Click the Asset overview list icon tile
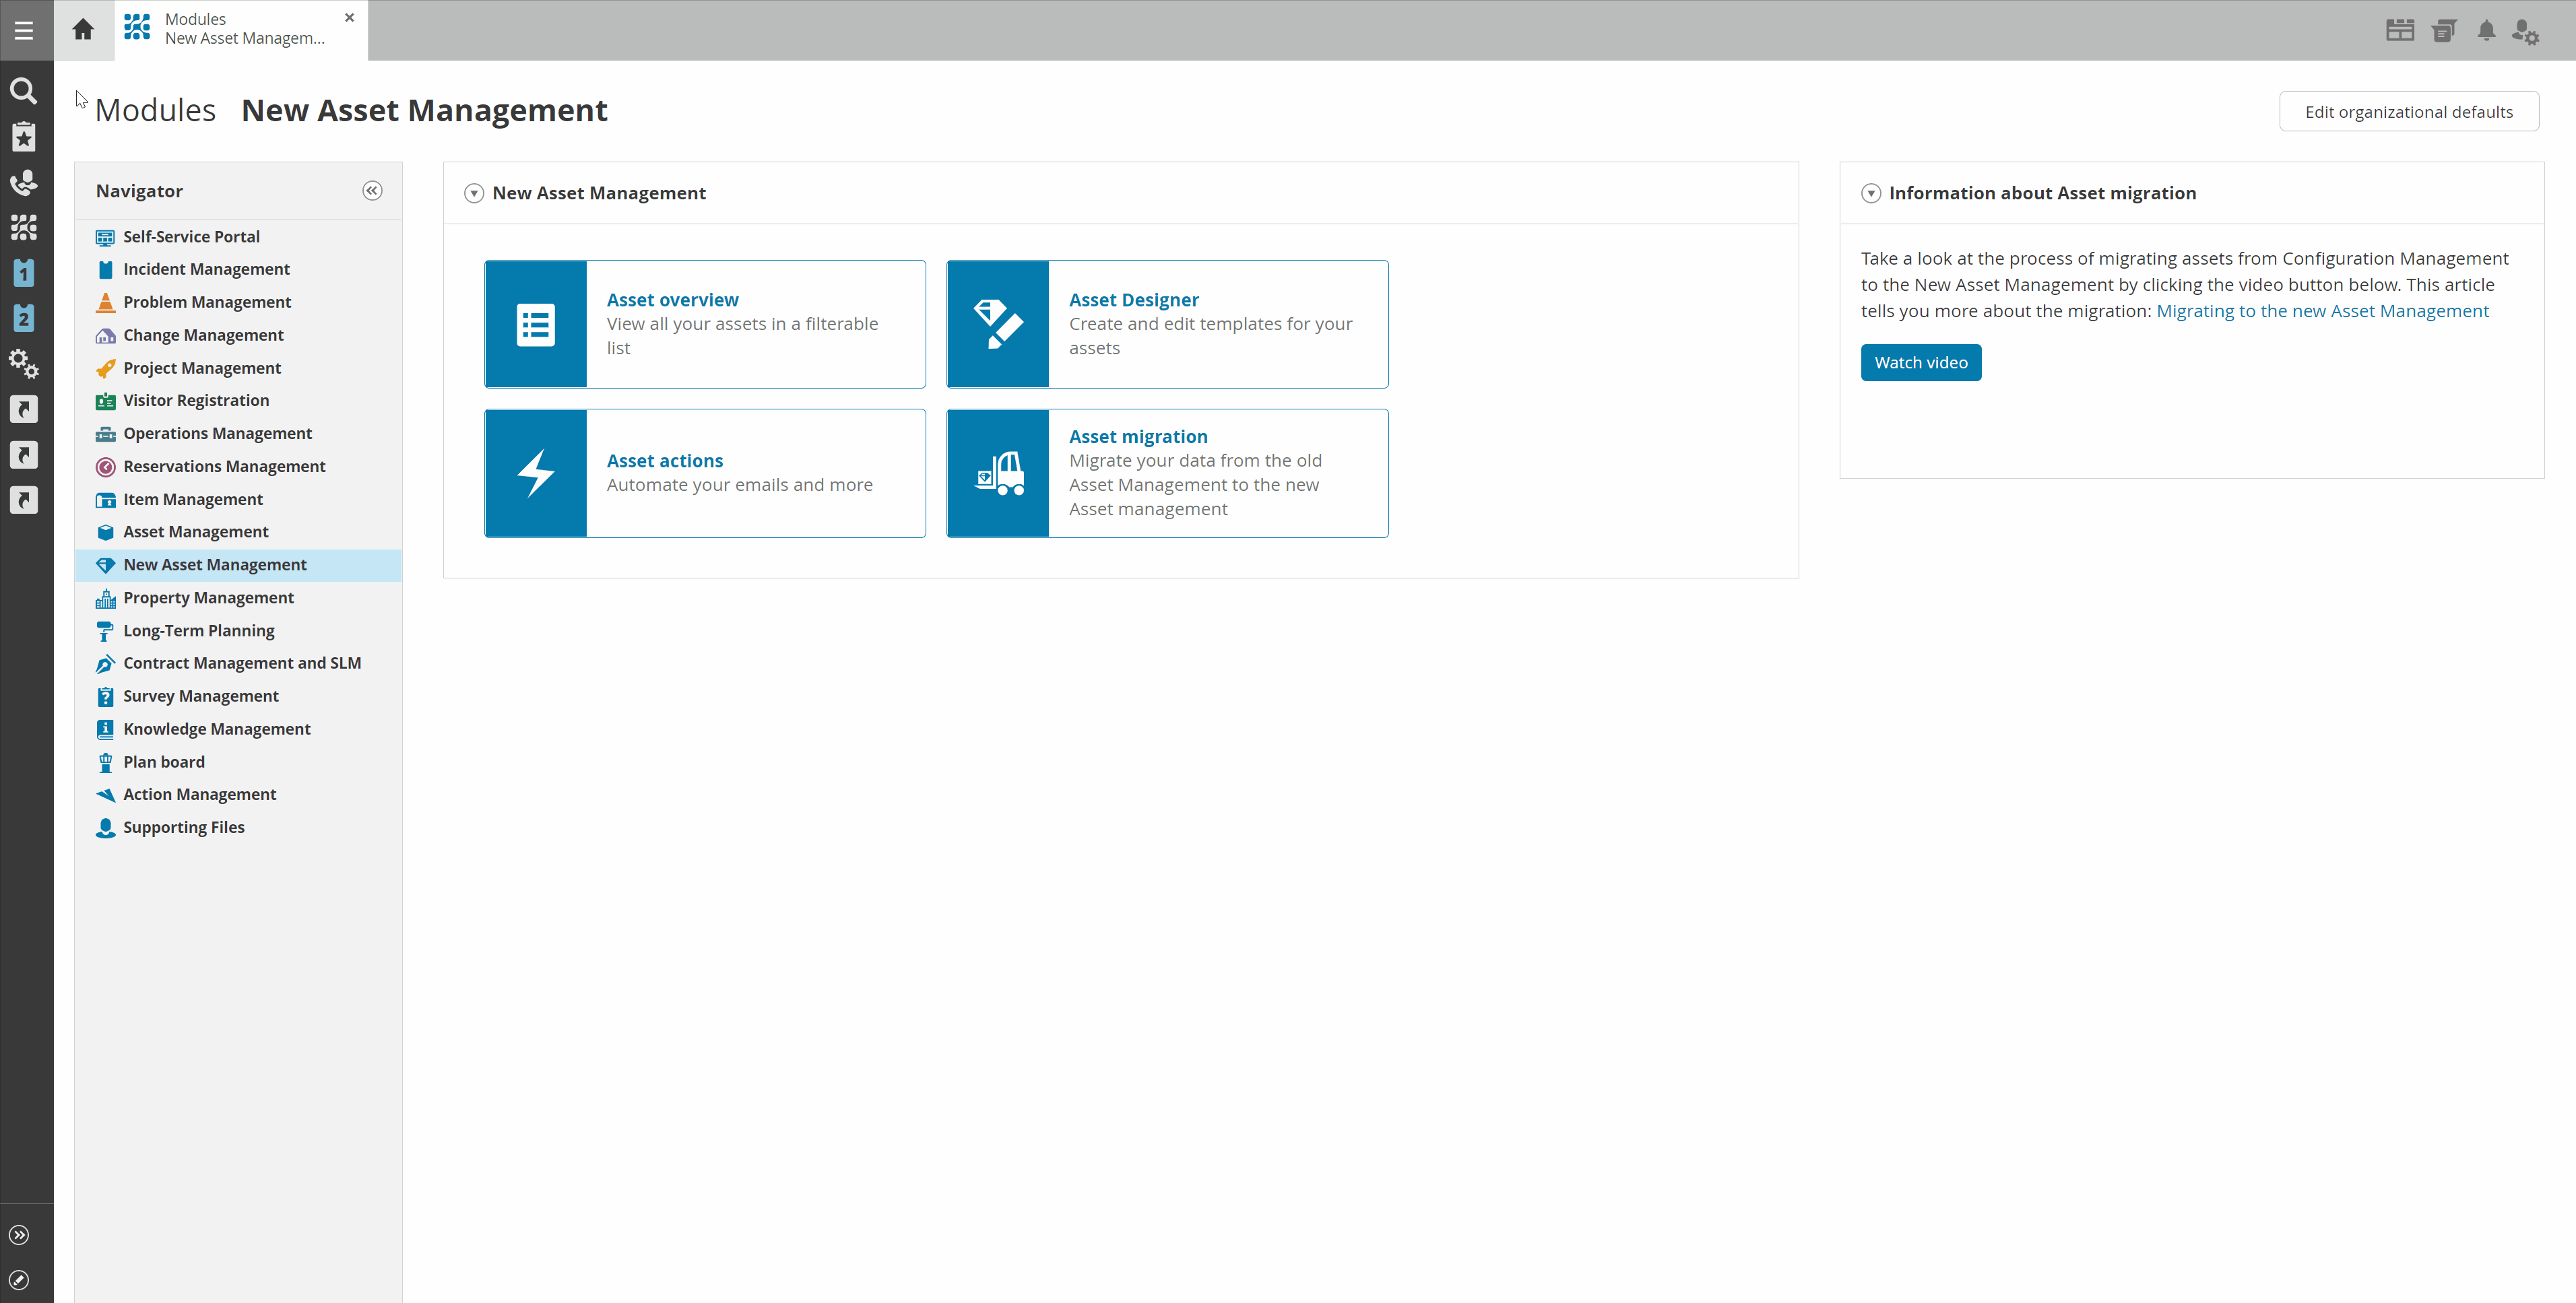 [x=536, y=324]
